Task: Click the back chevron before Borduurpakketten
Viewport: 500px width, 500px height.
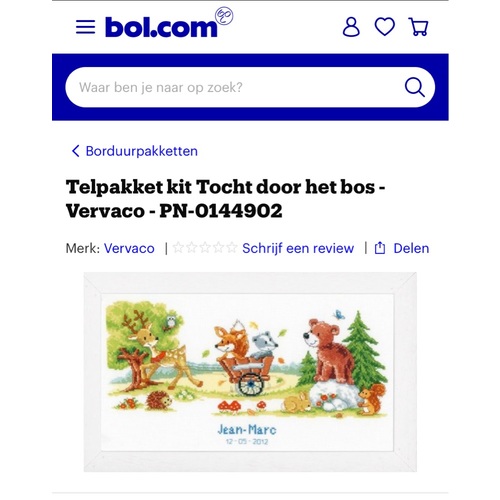Action: 76,151
